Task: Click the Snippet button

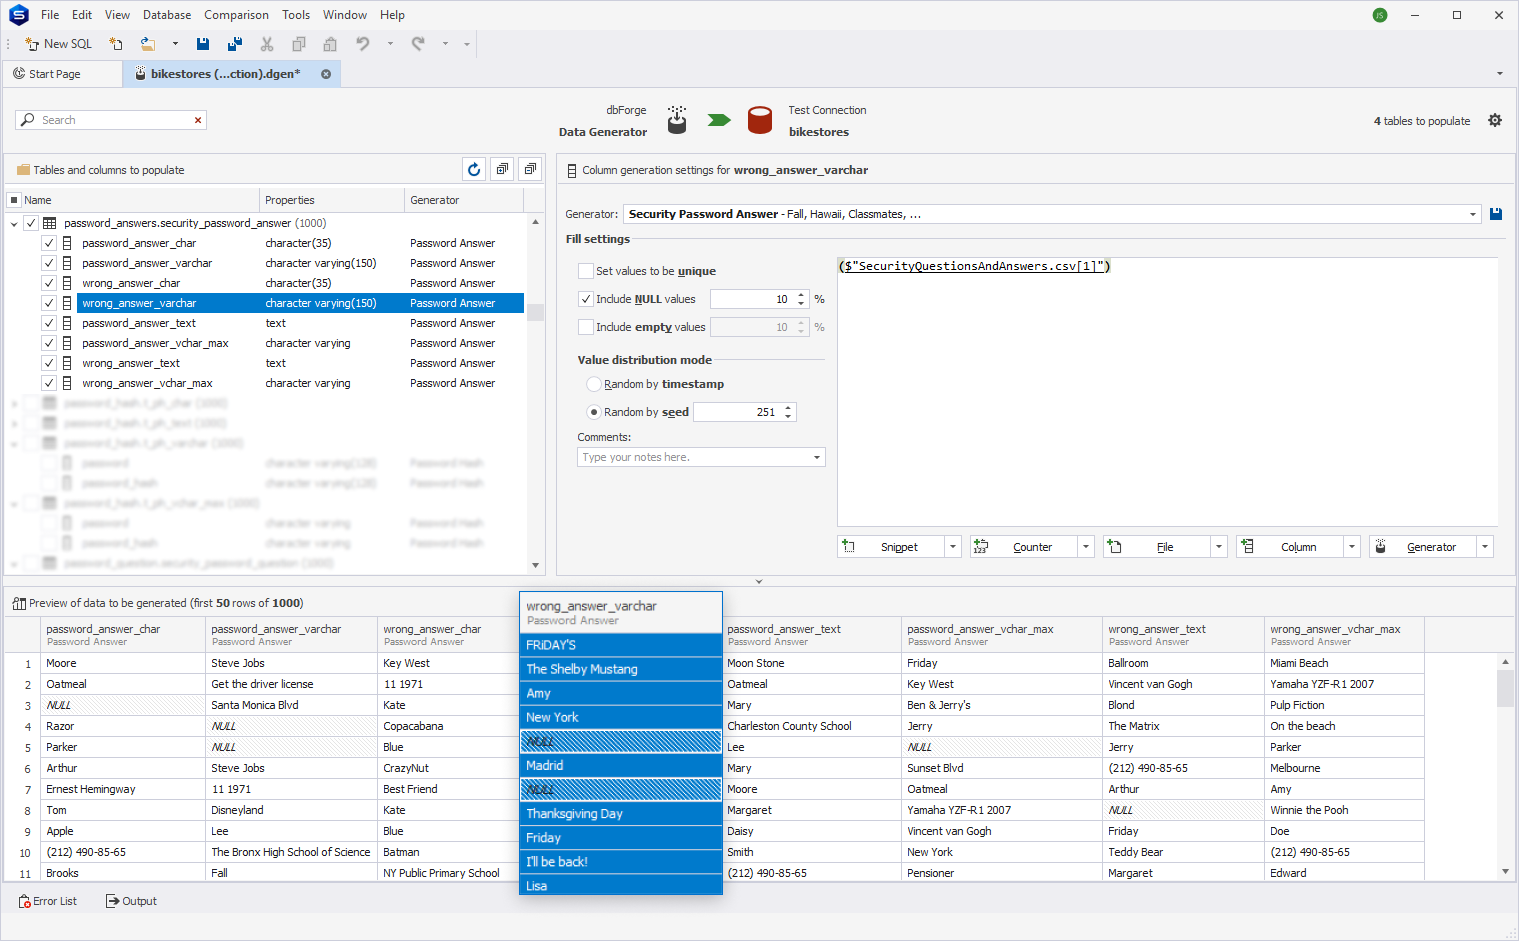Action: [x=890, y=547]
